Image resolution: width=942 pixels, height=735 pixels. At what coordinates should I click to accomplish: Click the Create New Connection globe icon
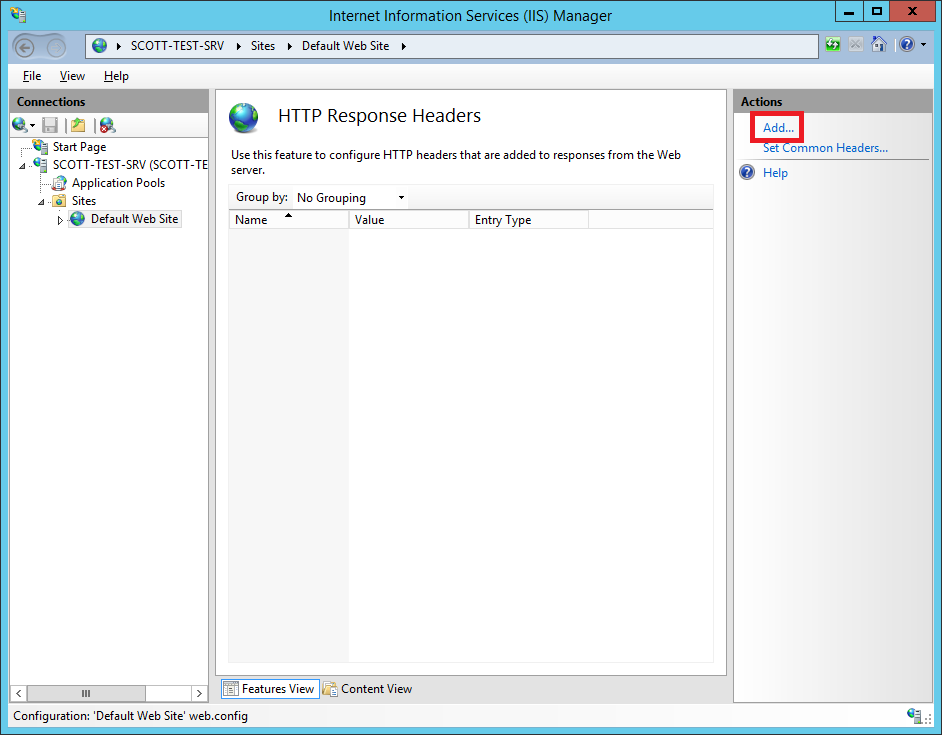[19, 125]
